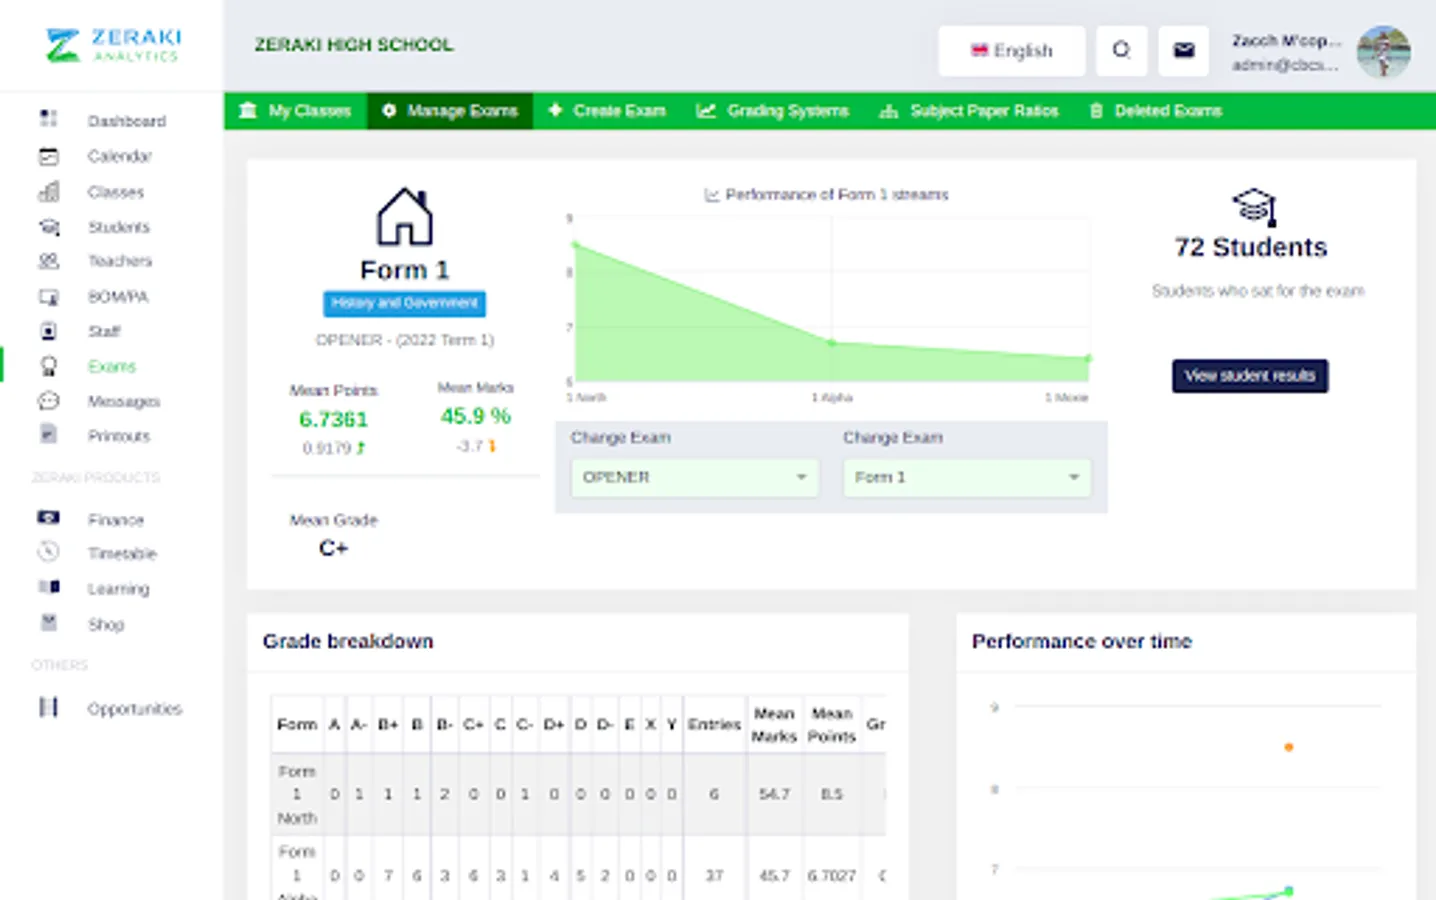Click the Exams sidebar icon

click(48, 366)
